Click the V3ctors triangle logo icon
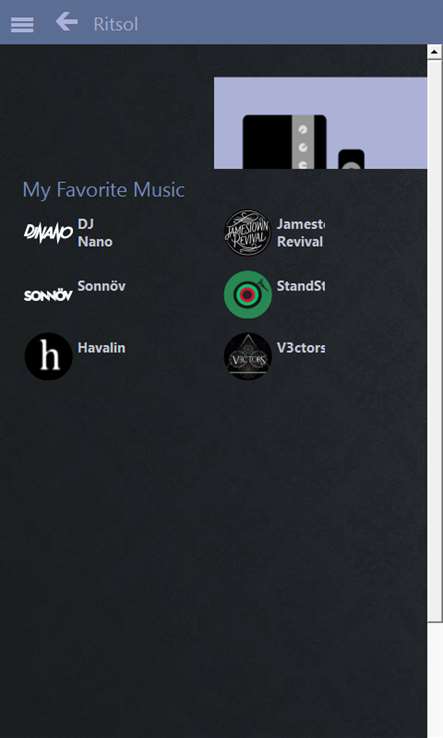The height and width of the screenshot is (738, 443). pyautogui.click(x=248, y=356)
